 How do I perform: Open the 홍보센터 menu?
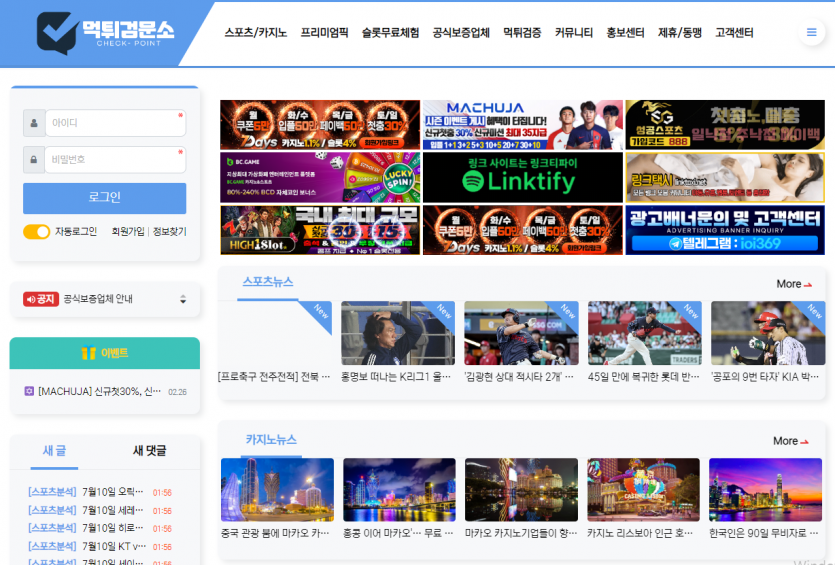[626, 33]
